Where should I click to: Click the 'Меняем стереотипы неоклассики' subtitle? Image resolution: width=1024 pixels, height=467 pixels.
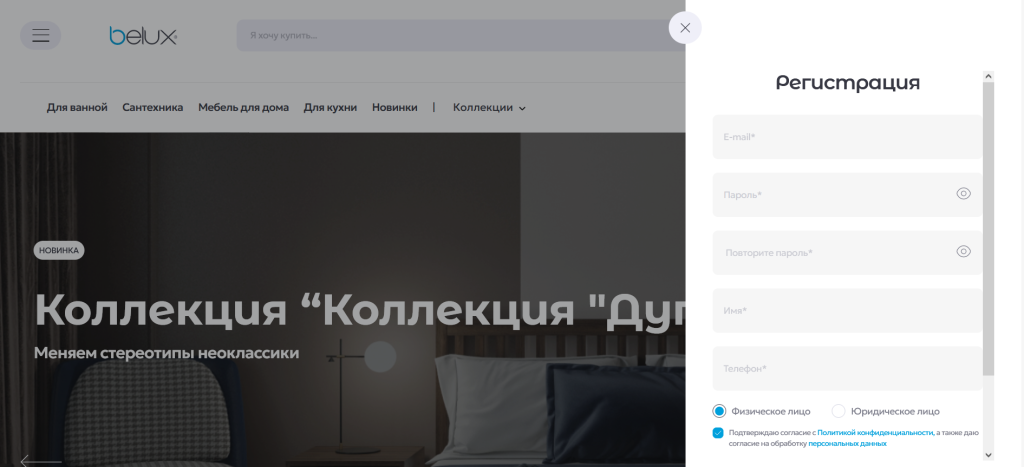click(x=167, y=353)
